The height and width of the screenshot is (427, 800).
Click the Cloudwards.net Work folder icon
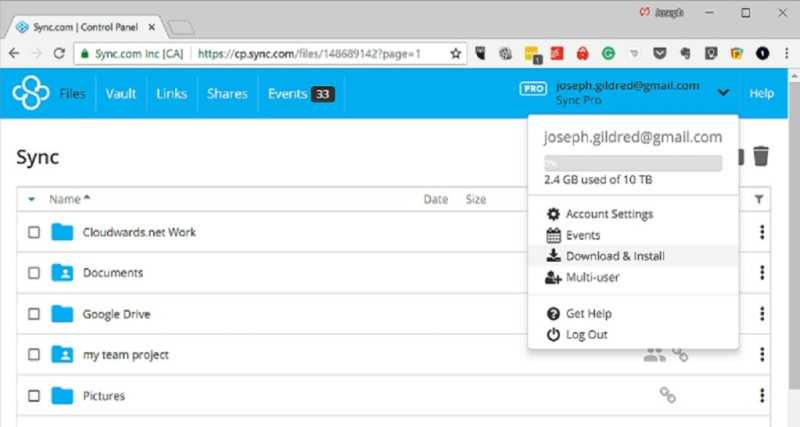click(x=62, y=232)
